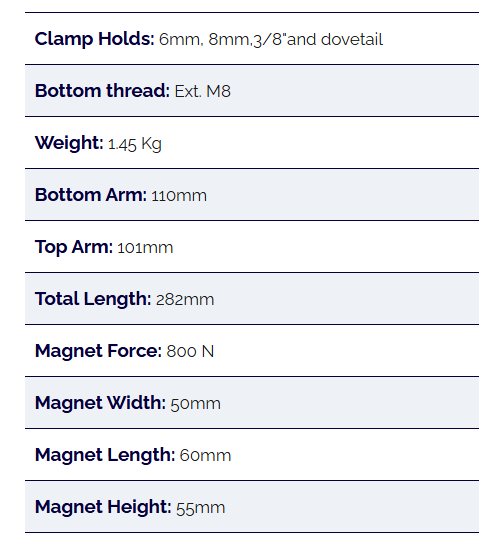Select the 6mm, 8mm, 3/8" and dovetail text
The width and height of the screenshot is (479, 554).
tap(271, 39)
